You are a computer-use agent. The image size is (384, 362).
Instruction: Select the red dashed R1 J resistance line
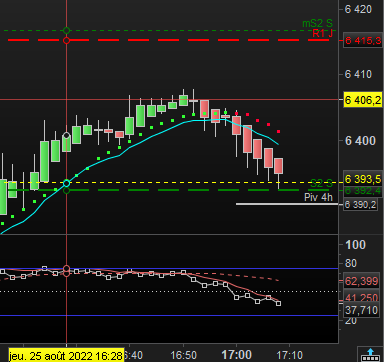pos(168,40)
